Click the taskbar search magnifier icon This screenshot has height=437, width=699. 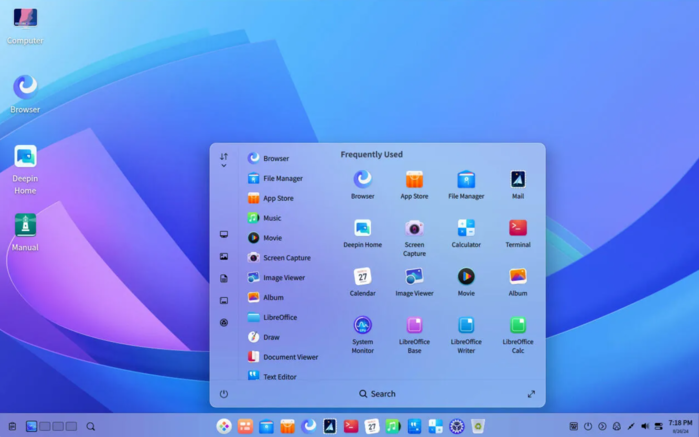point(90,427)
